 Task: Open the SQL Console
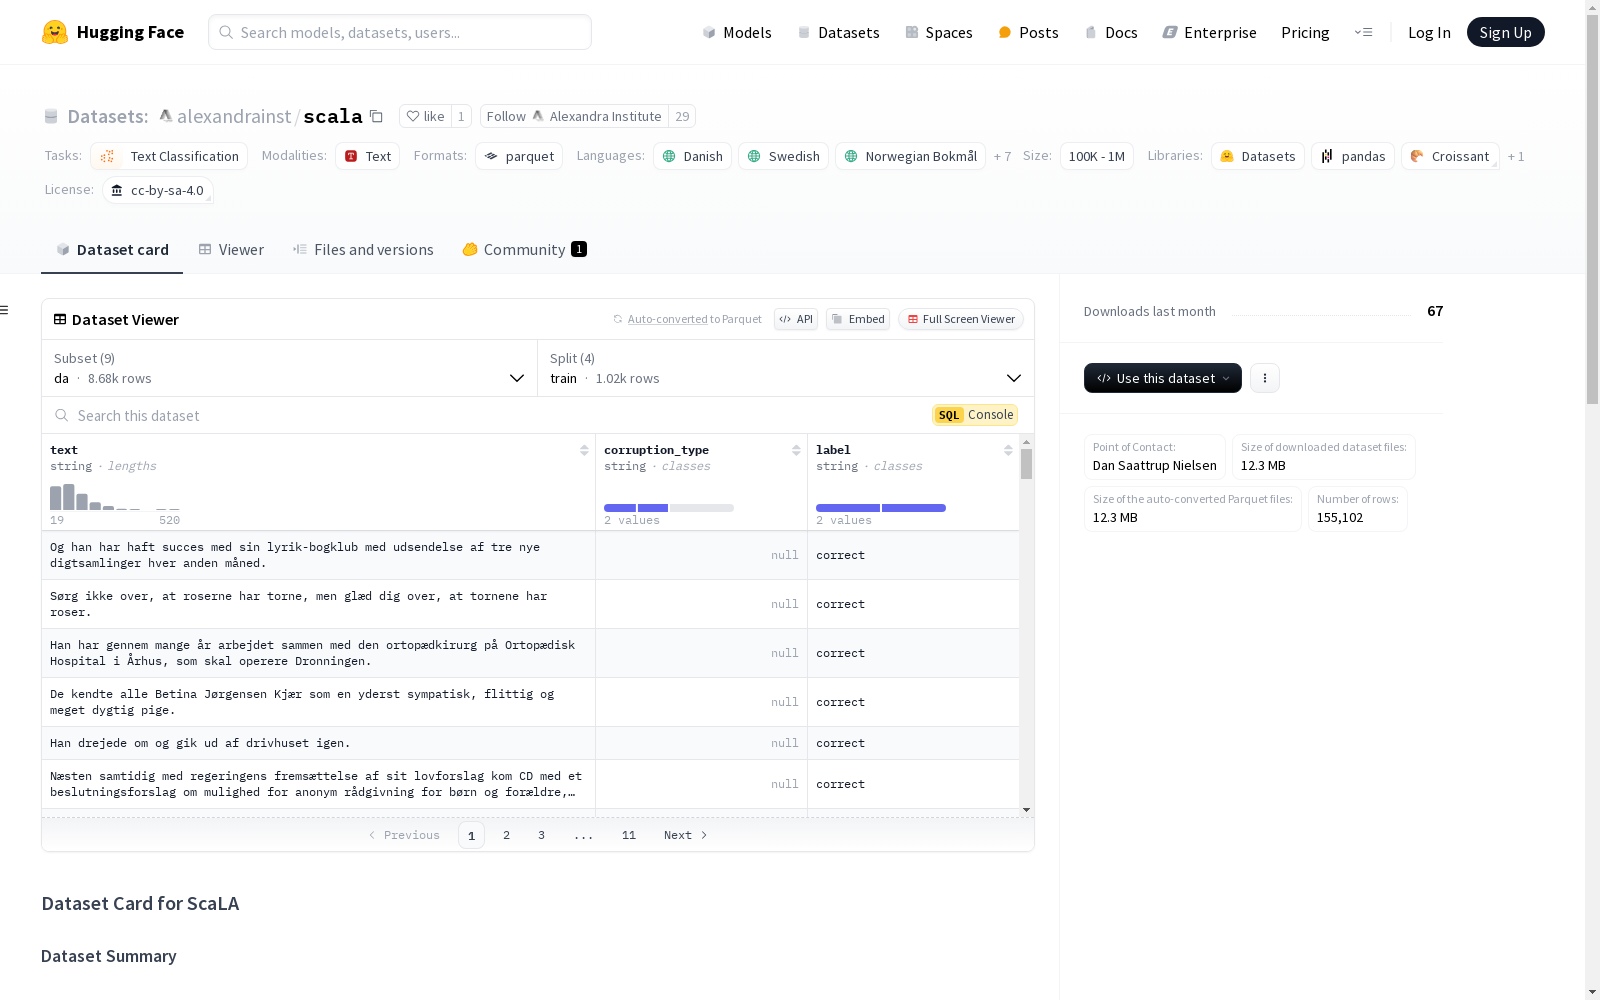(975, 415)
